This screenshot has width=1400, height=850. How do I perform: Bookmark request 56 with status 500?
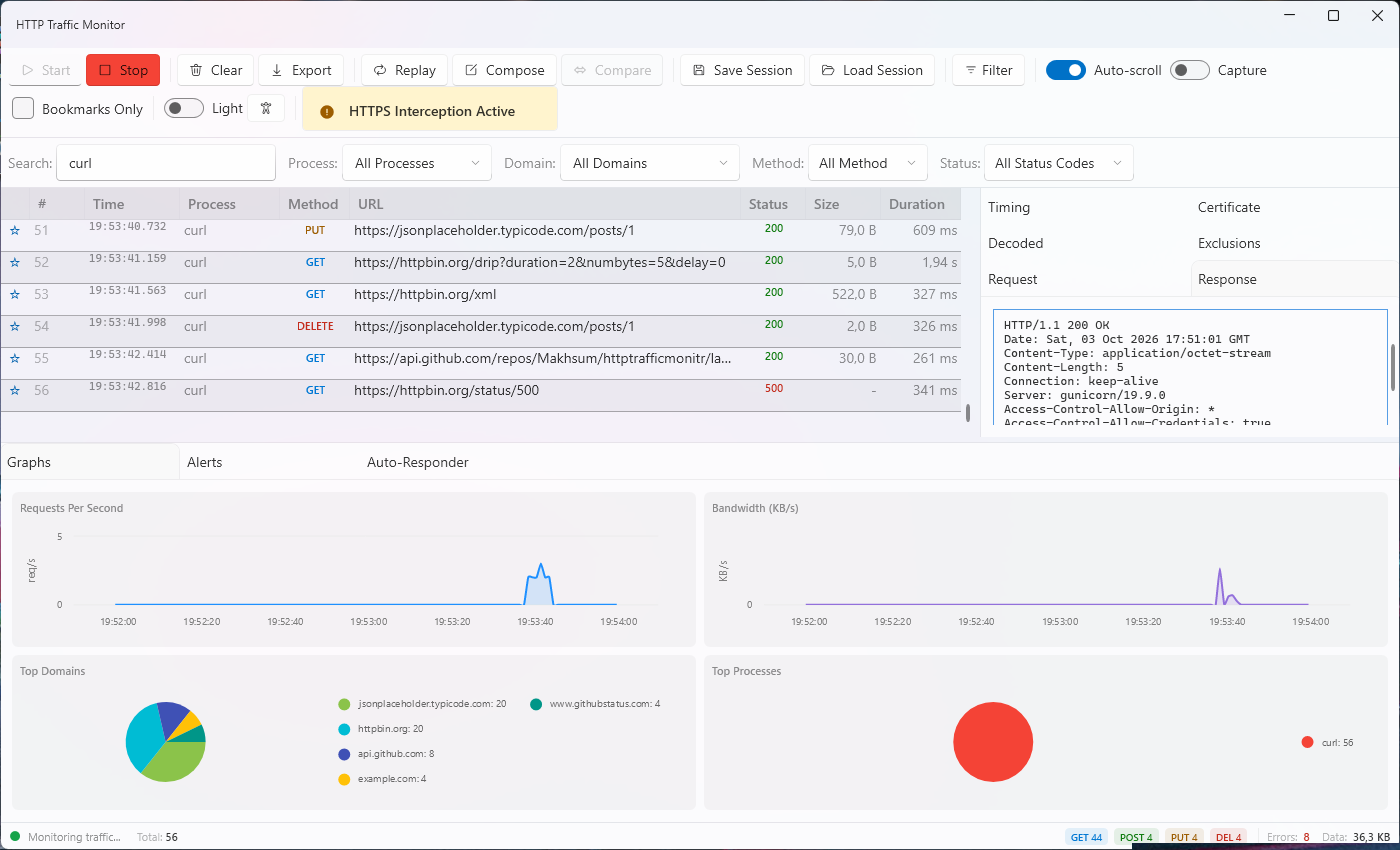coord(15,390)
